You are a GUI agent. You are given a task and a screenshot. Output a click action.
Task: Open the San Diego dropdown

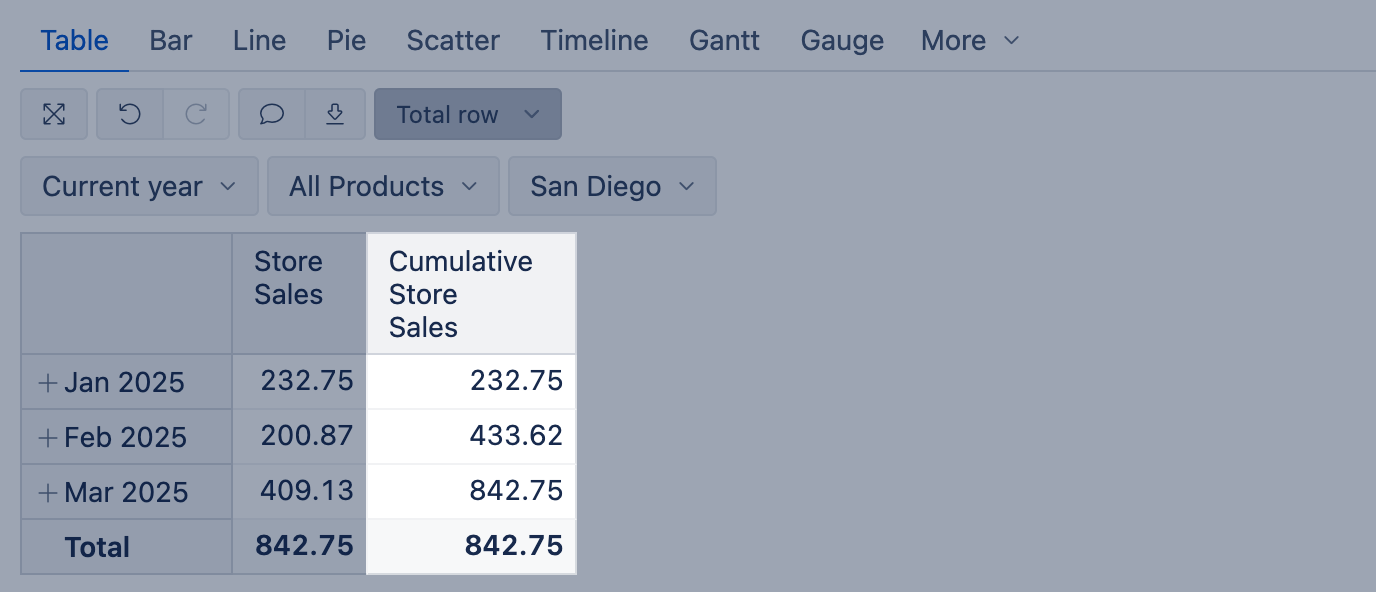point(612,186)
